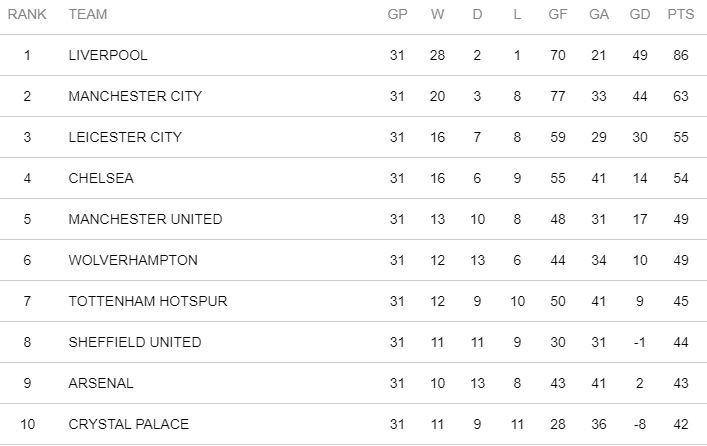Image resolution: width=707 pixels, height=446 pixels.
Task: Open the Manchester City team row
Action: (x=135, y=97)
